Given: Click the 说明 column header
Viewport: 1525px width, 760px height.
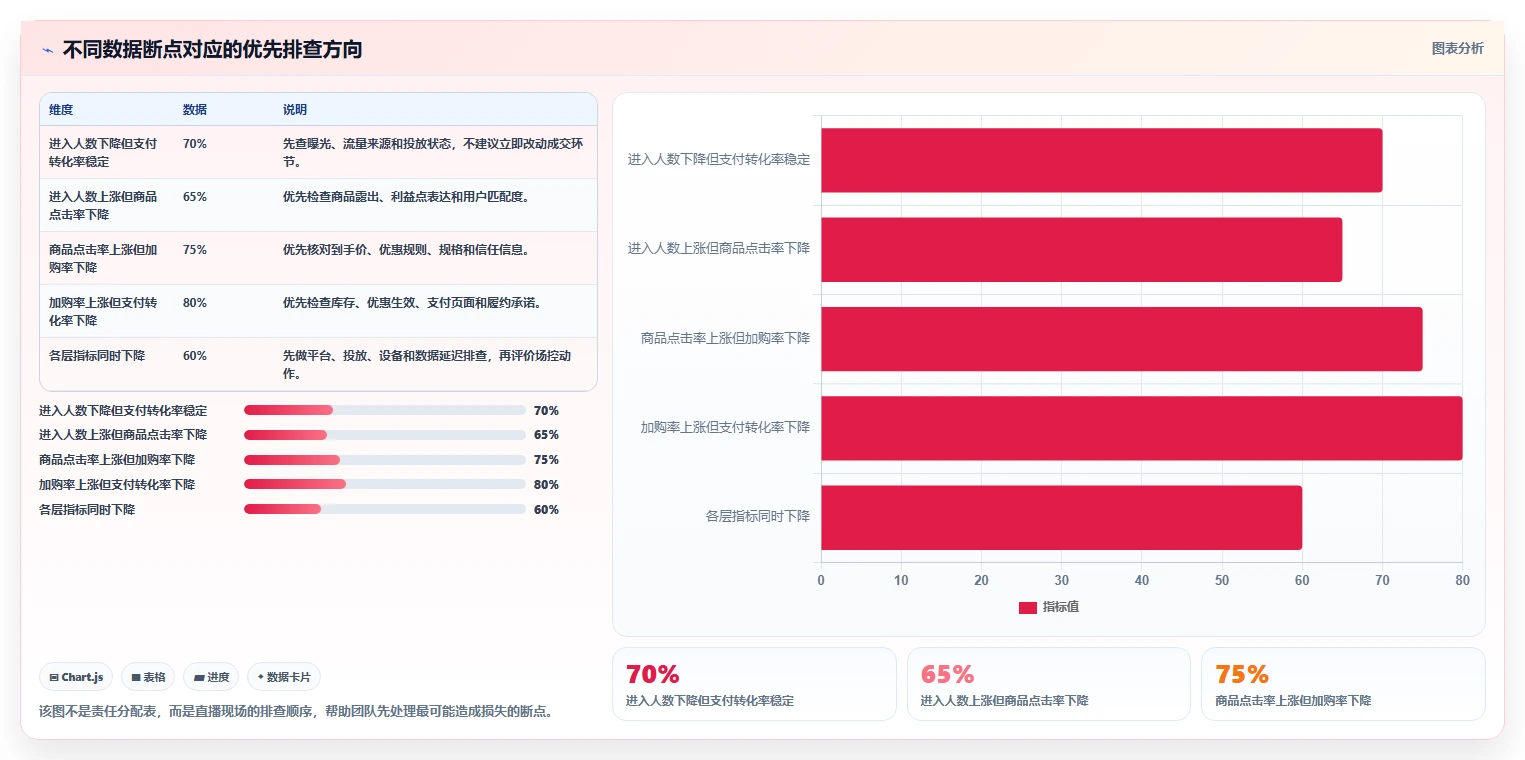Looking at the screenshot, I should click(295, 110).
